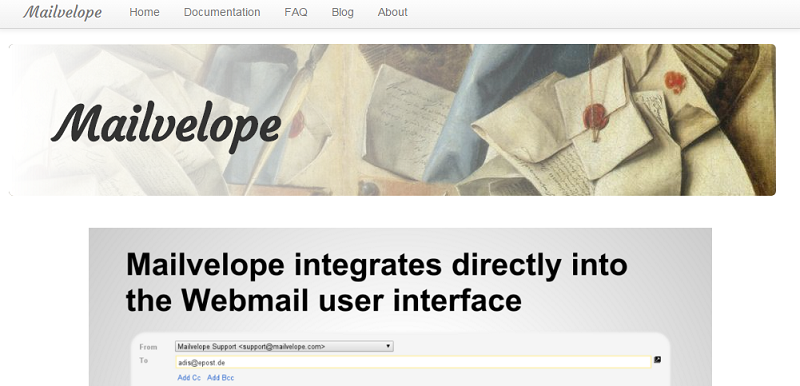This screenshot has width=800, height=386.
Task: Click the Mailvelope logo in the navbar
Action: click(x=62, y=12)
